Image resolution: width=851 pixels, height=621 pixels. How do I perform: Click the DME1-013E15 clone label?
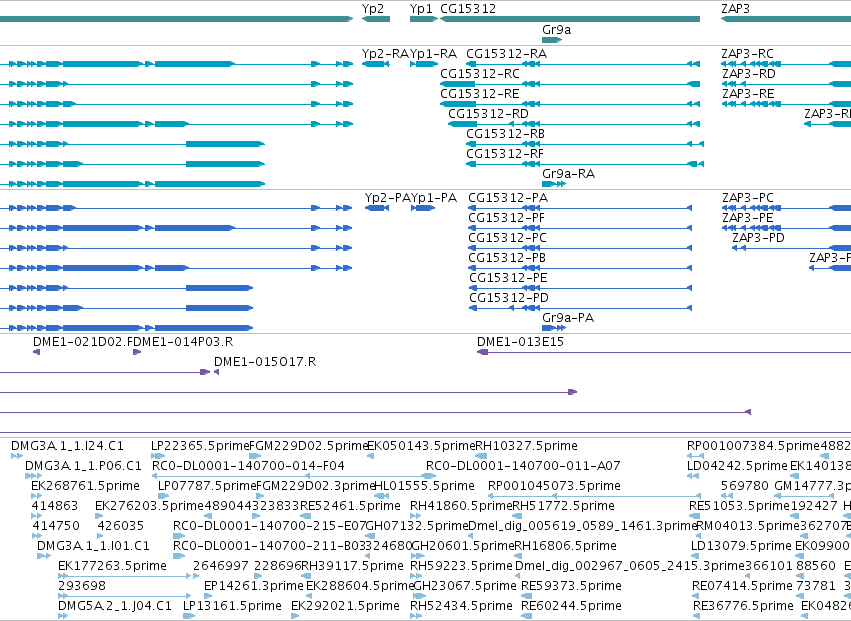click(520, 342)
